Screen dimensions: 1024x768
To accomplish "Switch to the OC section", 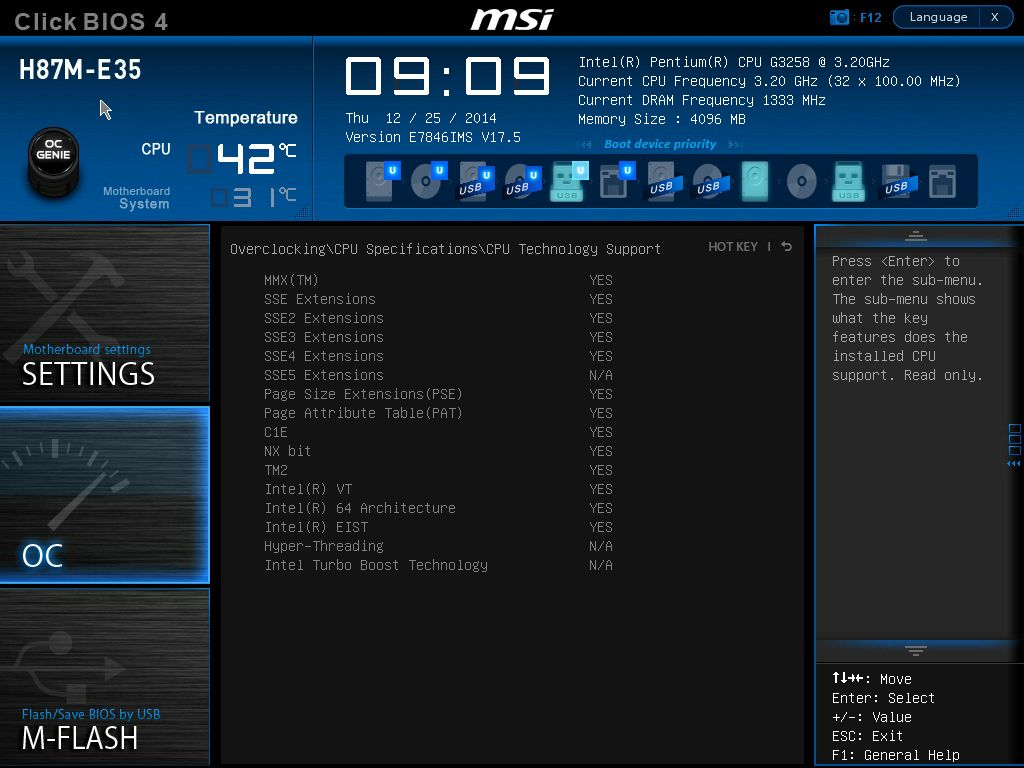I will 105,495.
